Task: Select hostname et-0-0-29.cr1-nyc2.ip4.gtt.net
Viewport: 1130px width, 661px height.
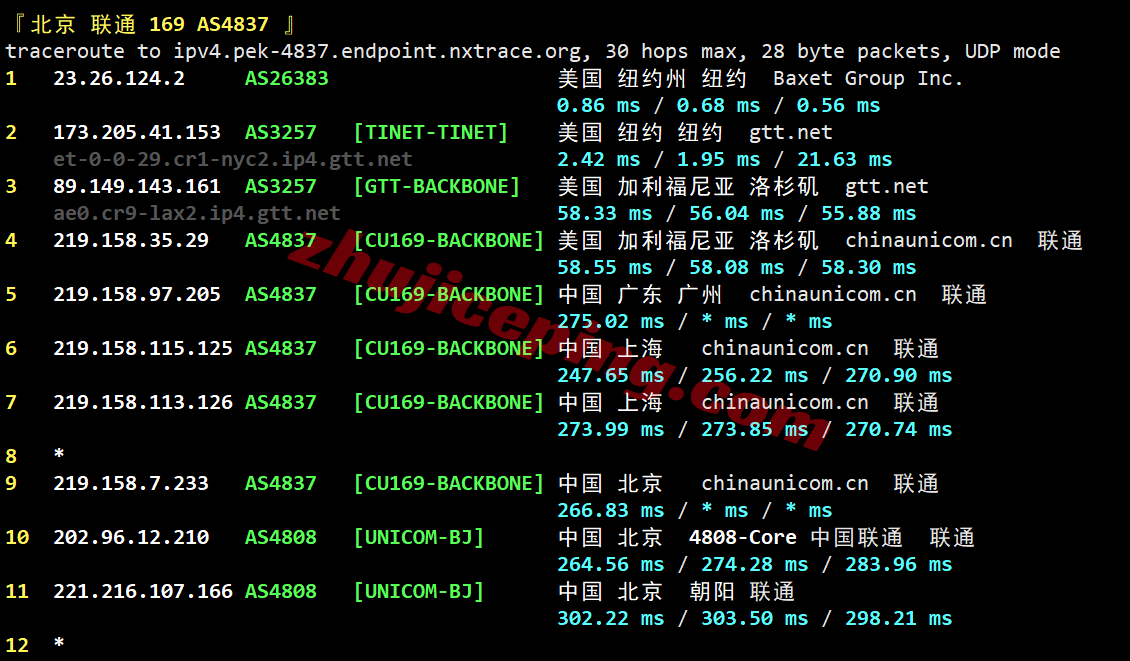Action: (233, 159)
